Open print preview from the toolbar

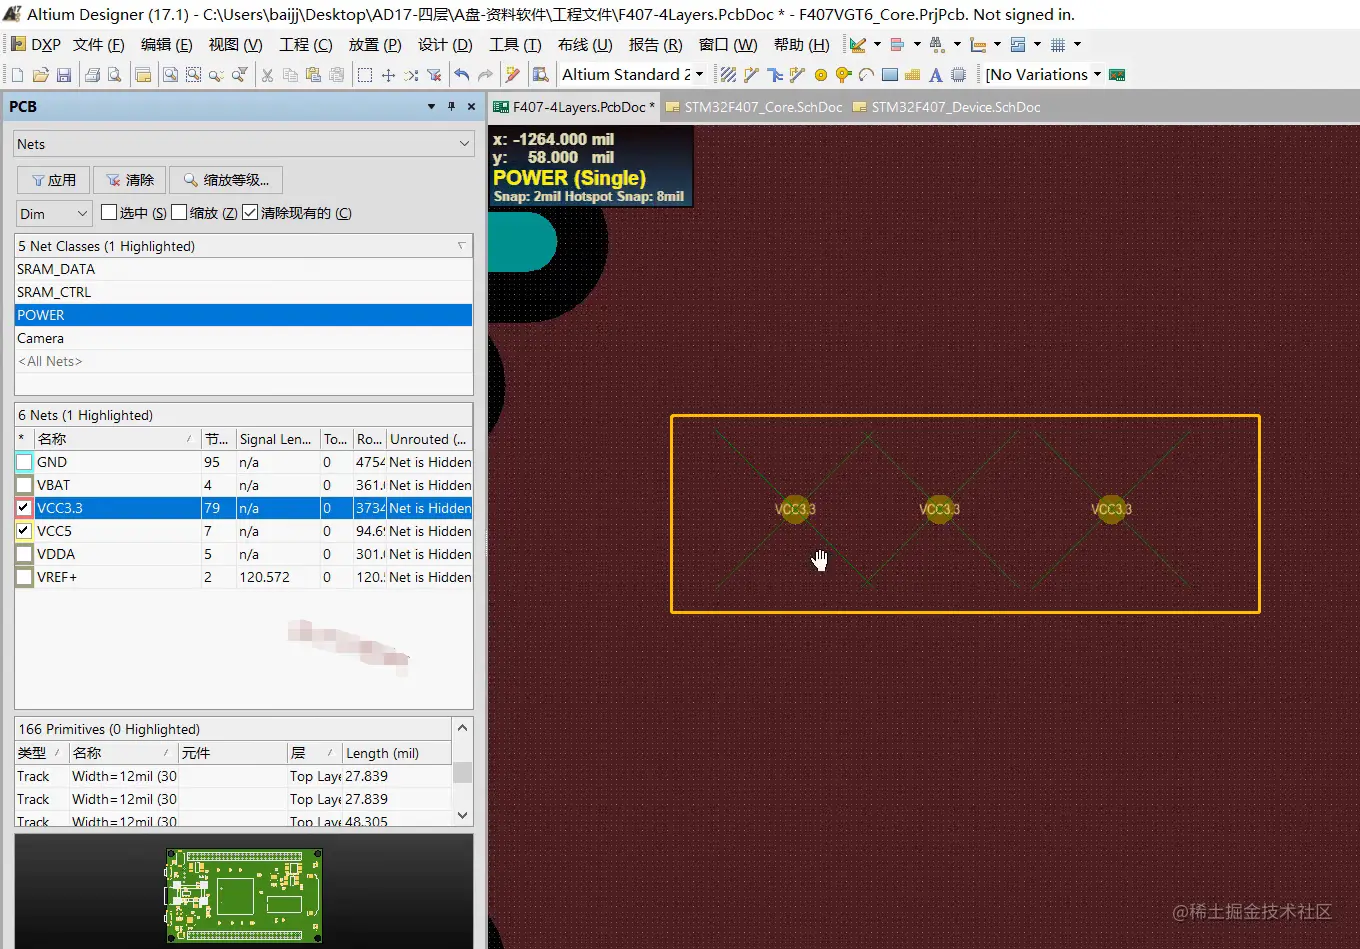tap(114, 75)
